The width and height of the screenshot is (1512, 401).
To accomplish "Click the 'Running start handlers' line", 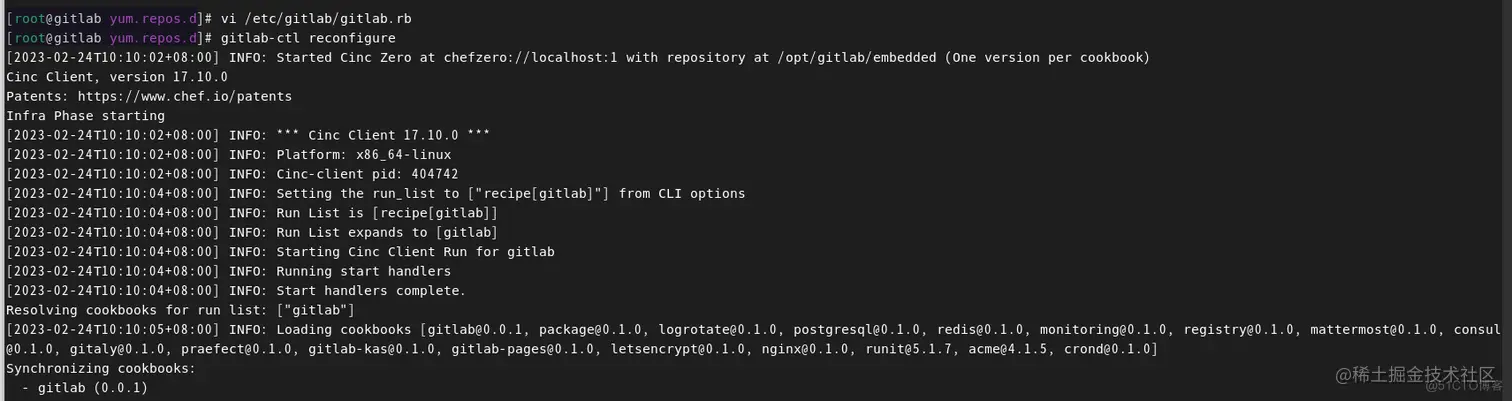I will pos(364,271).
